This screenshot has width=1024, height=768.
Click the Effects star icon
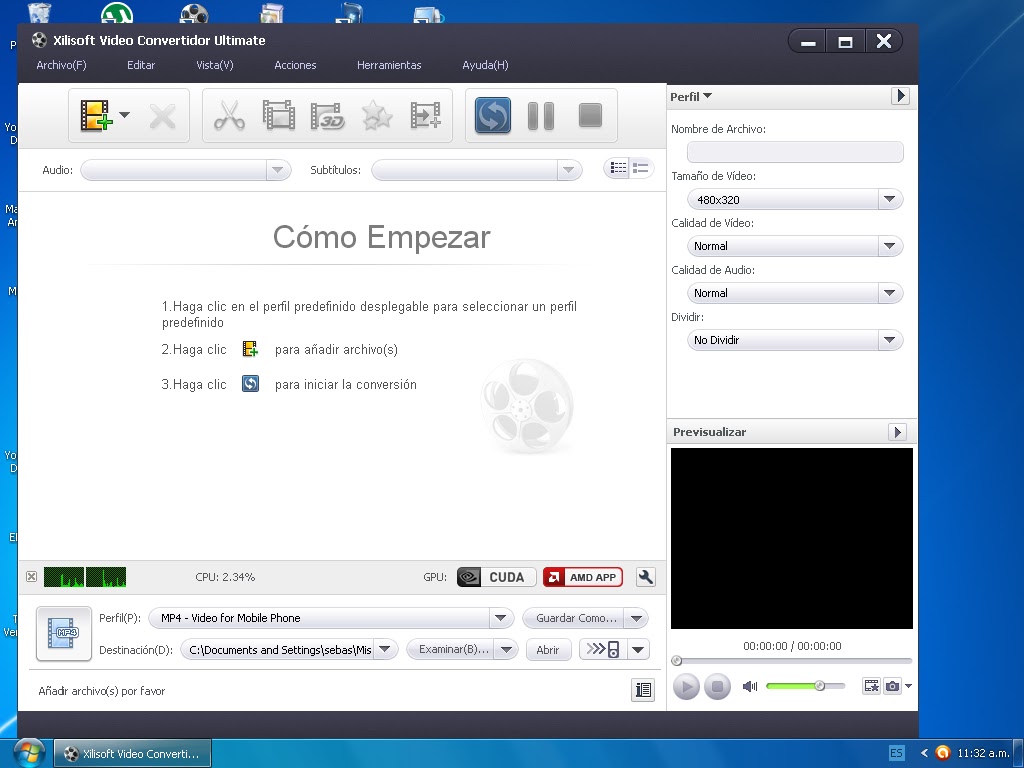tap(377, 116)
